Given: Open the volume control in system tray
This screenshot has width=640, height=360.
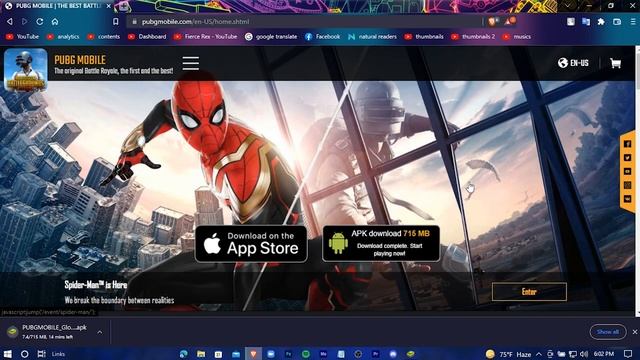Looking at the screenshot, I should pos(584,354).
